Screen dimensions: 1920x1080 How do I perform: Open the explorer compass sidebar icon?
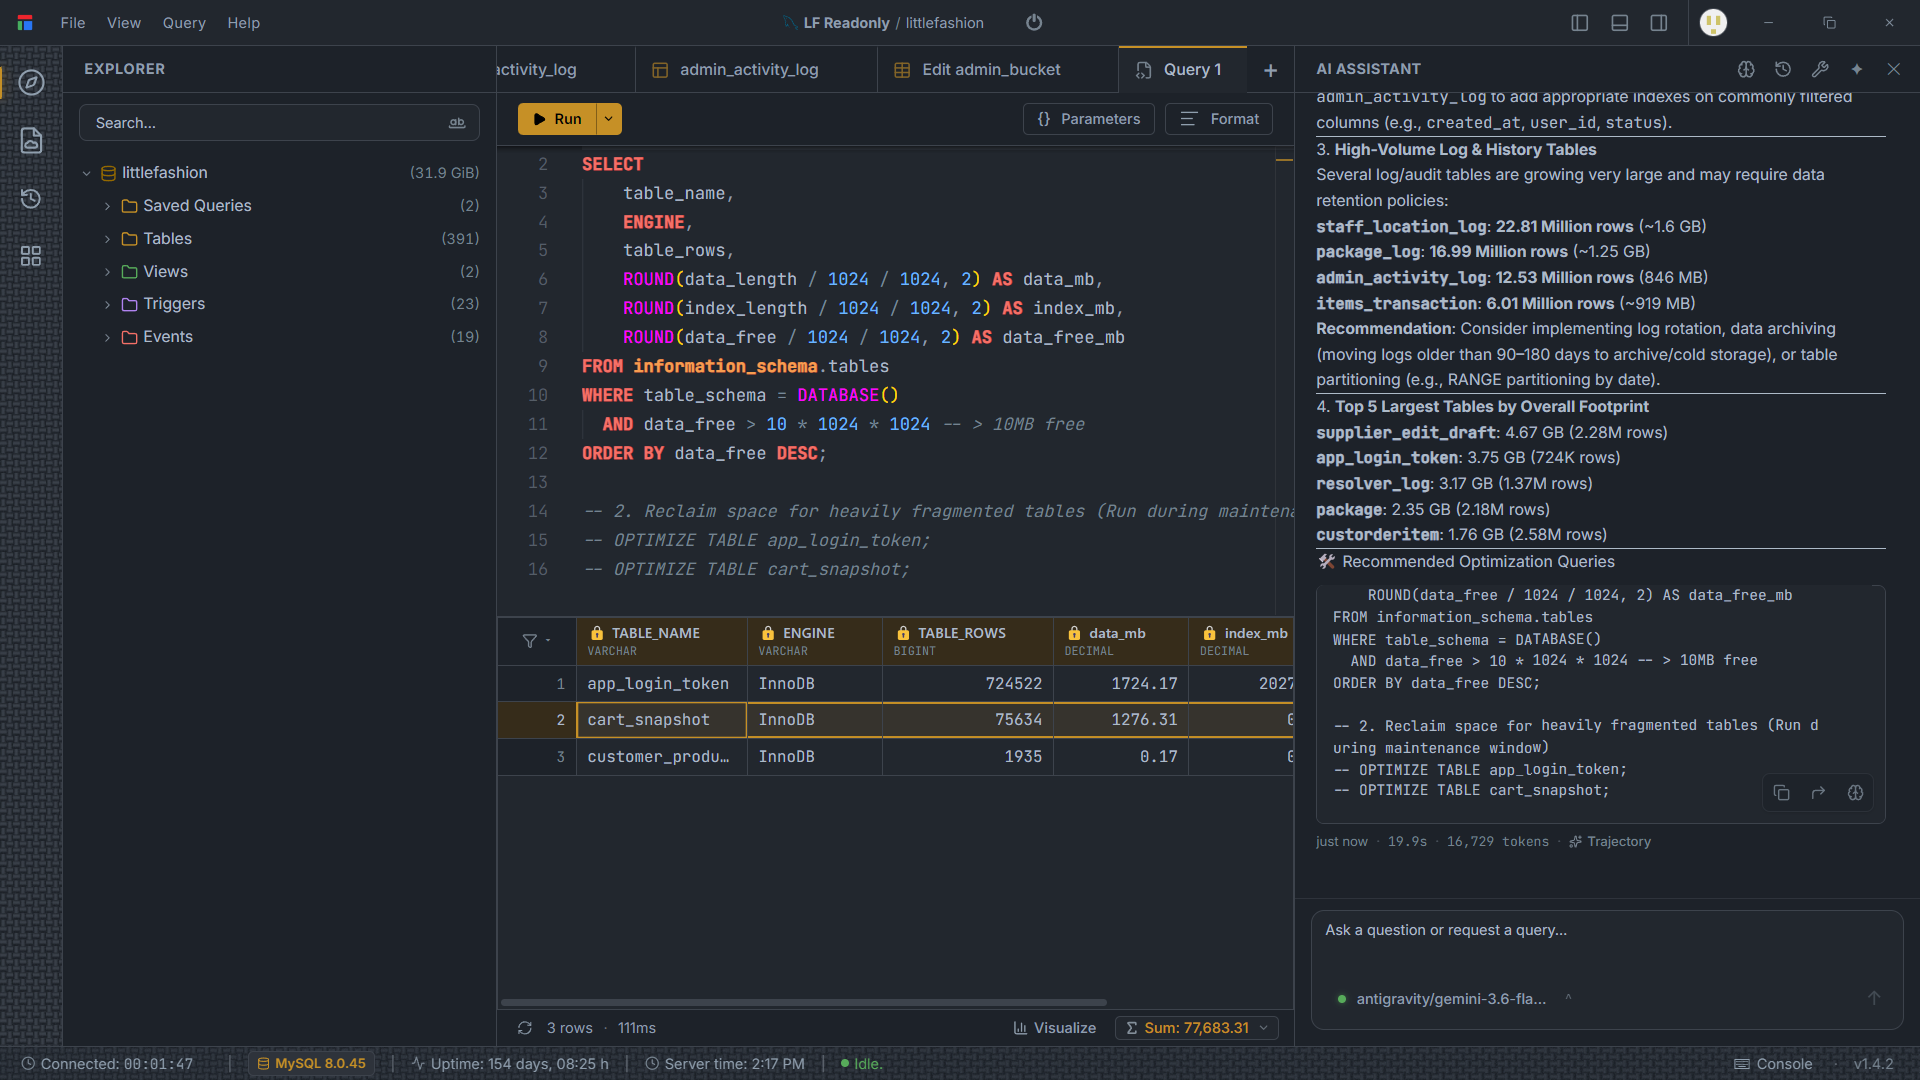click(31, 83)
